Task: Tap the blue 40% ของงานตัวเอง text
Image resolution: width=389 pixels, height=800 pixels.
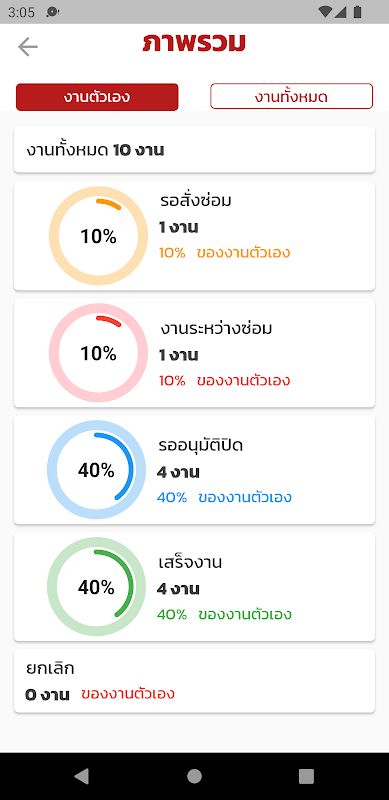Action: point(224,497)
